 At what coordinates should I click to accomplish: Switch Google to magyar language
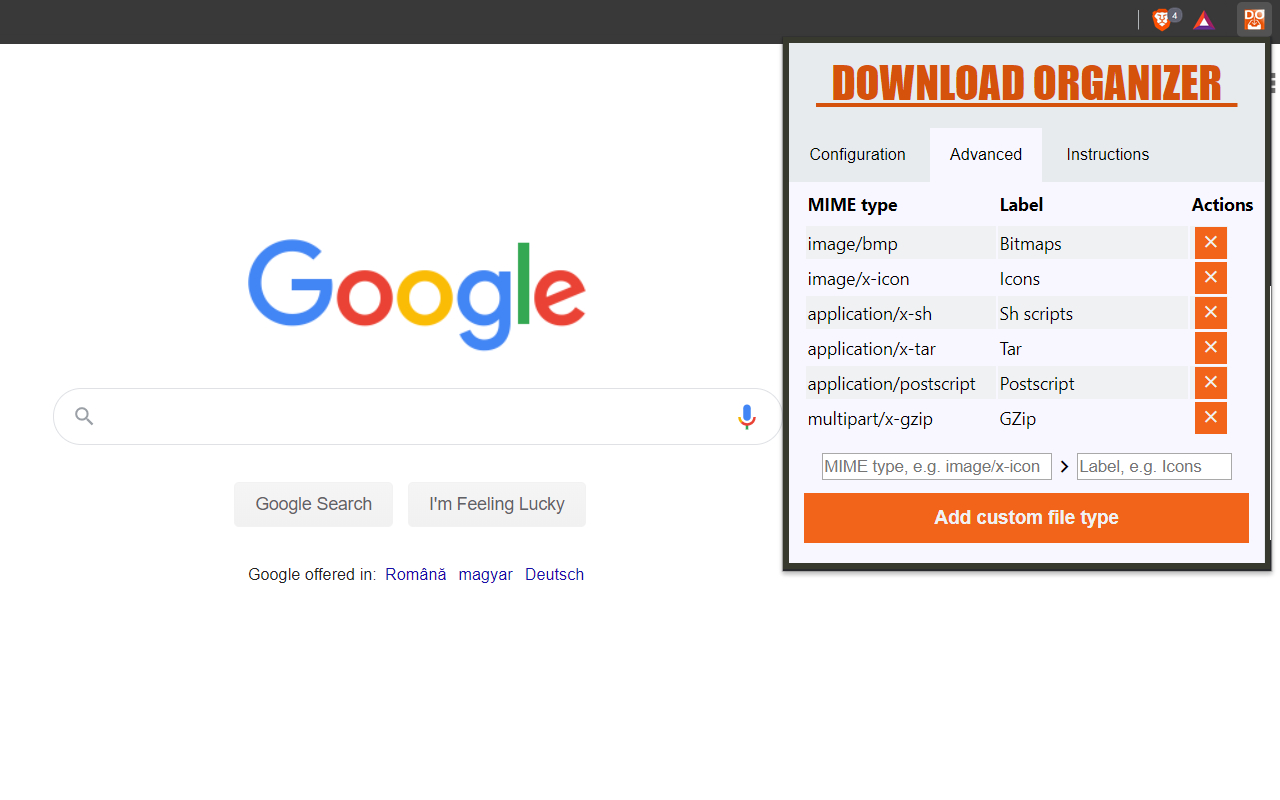pyautogui.click(x=486, y=575)
